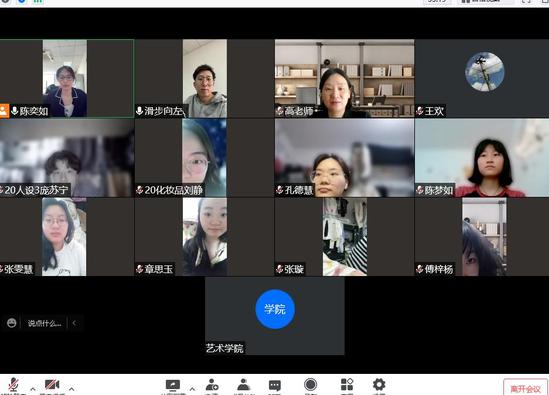The image size is (549, 395).
Task: Open the emoji reaction smiley icon
Action: tap(12, 323)
